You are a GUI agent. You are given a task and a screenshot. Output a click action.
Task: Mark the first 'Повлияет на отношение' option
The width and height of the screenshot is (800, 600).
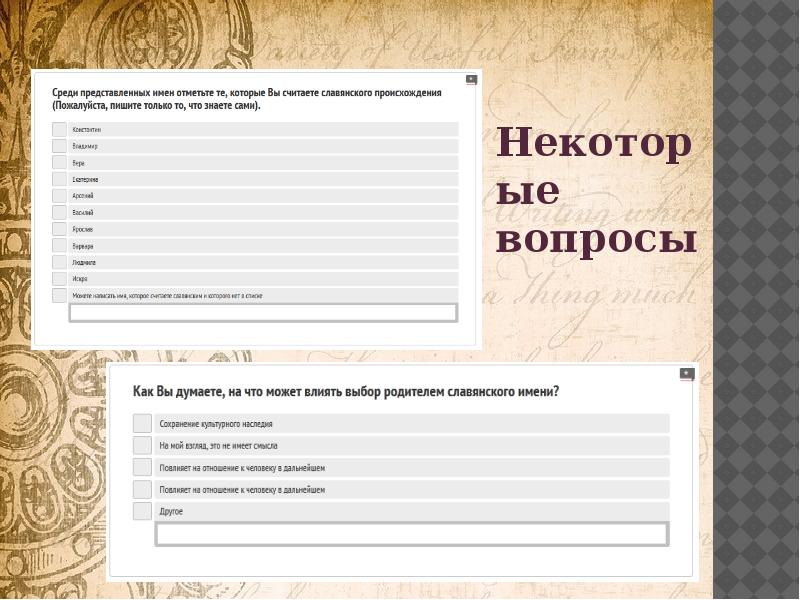coord(142,467)
